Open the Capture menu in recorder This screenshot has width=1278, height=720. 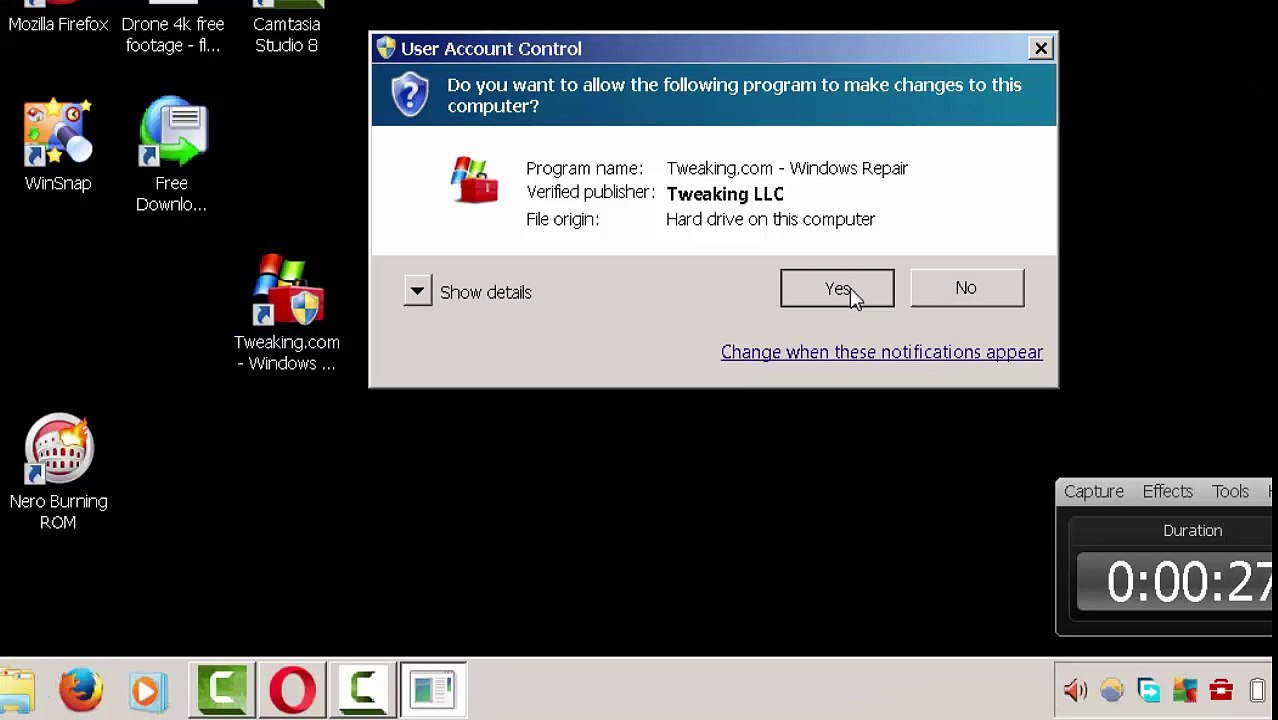coord(1094,491)
